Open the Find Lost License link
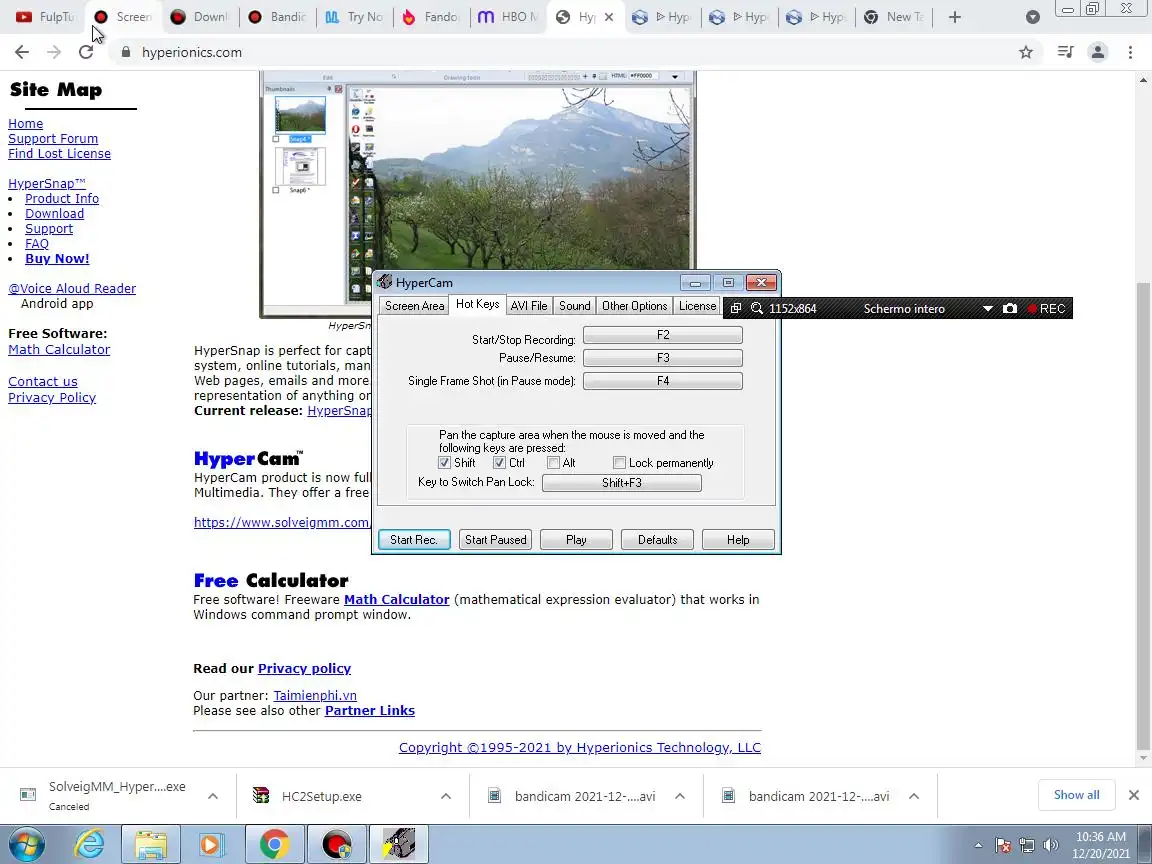This screenshot has height=864, width=1152. pyautogui.click(x=60, y=154)
